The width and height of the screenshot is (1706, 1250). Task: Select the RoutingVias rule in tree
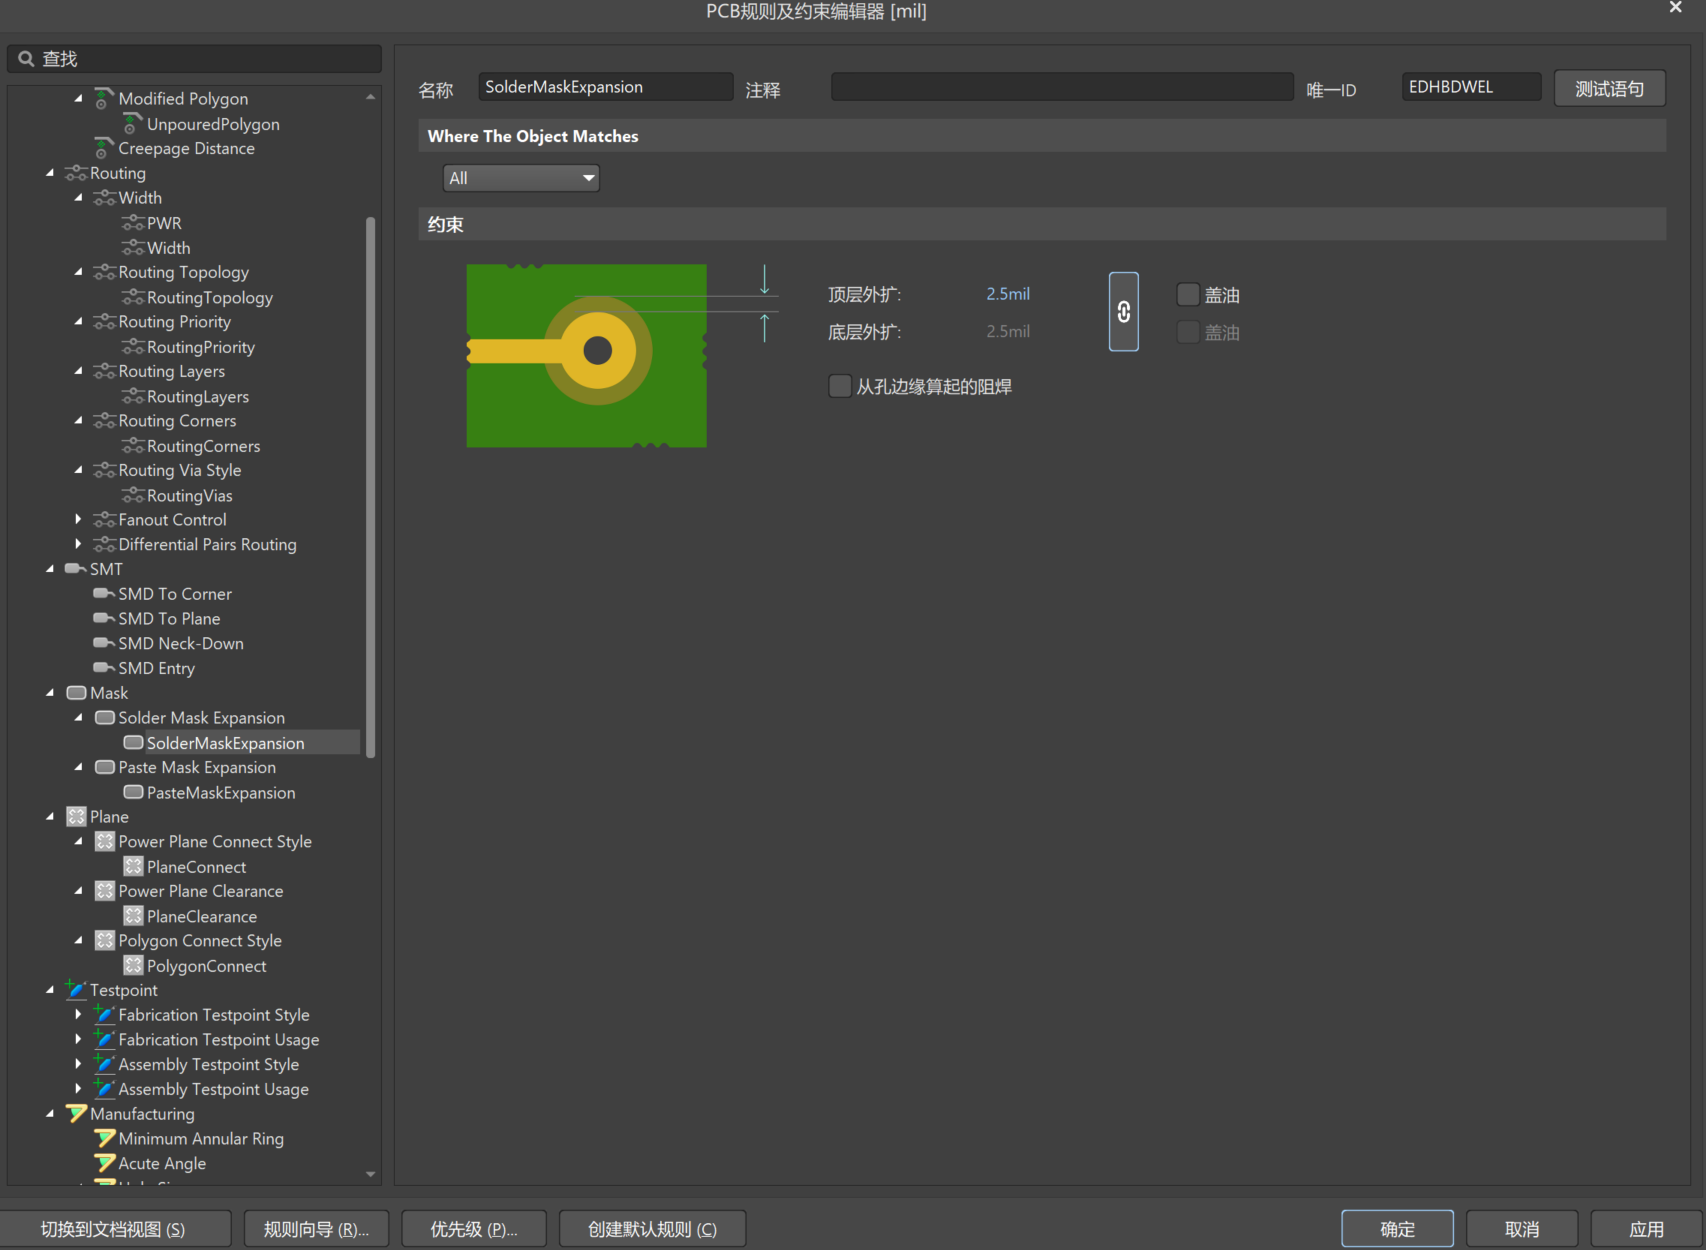point(190,495)
